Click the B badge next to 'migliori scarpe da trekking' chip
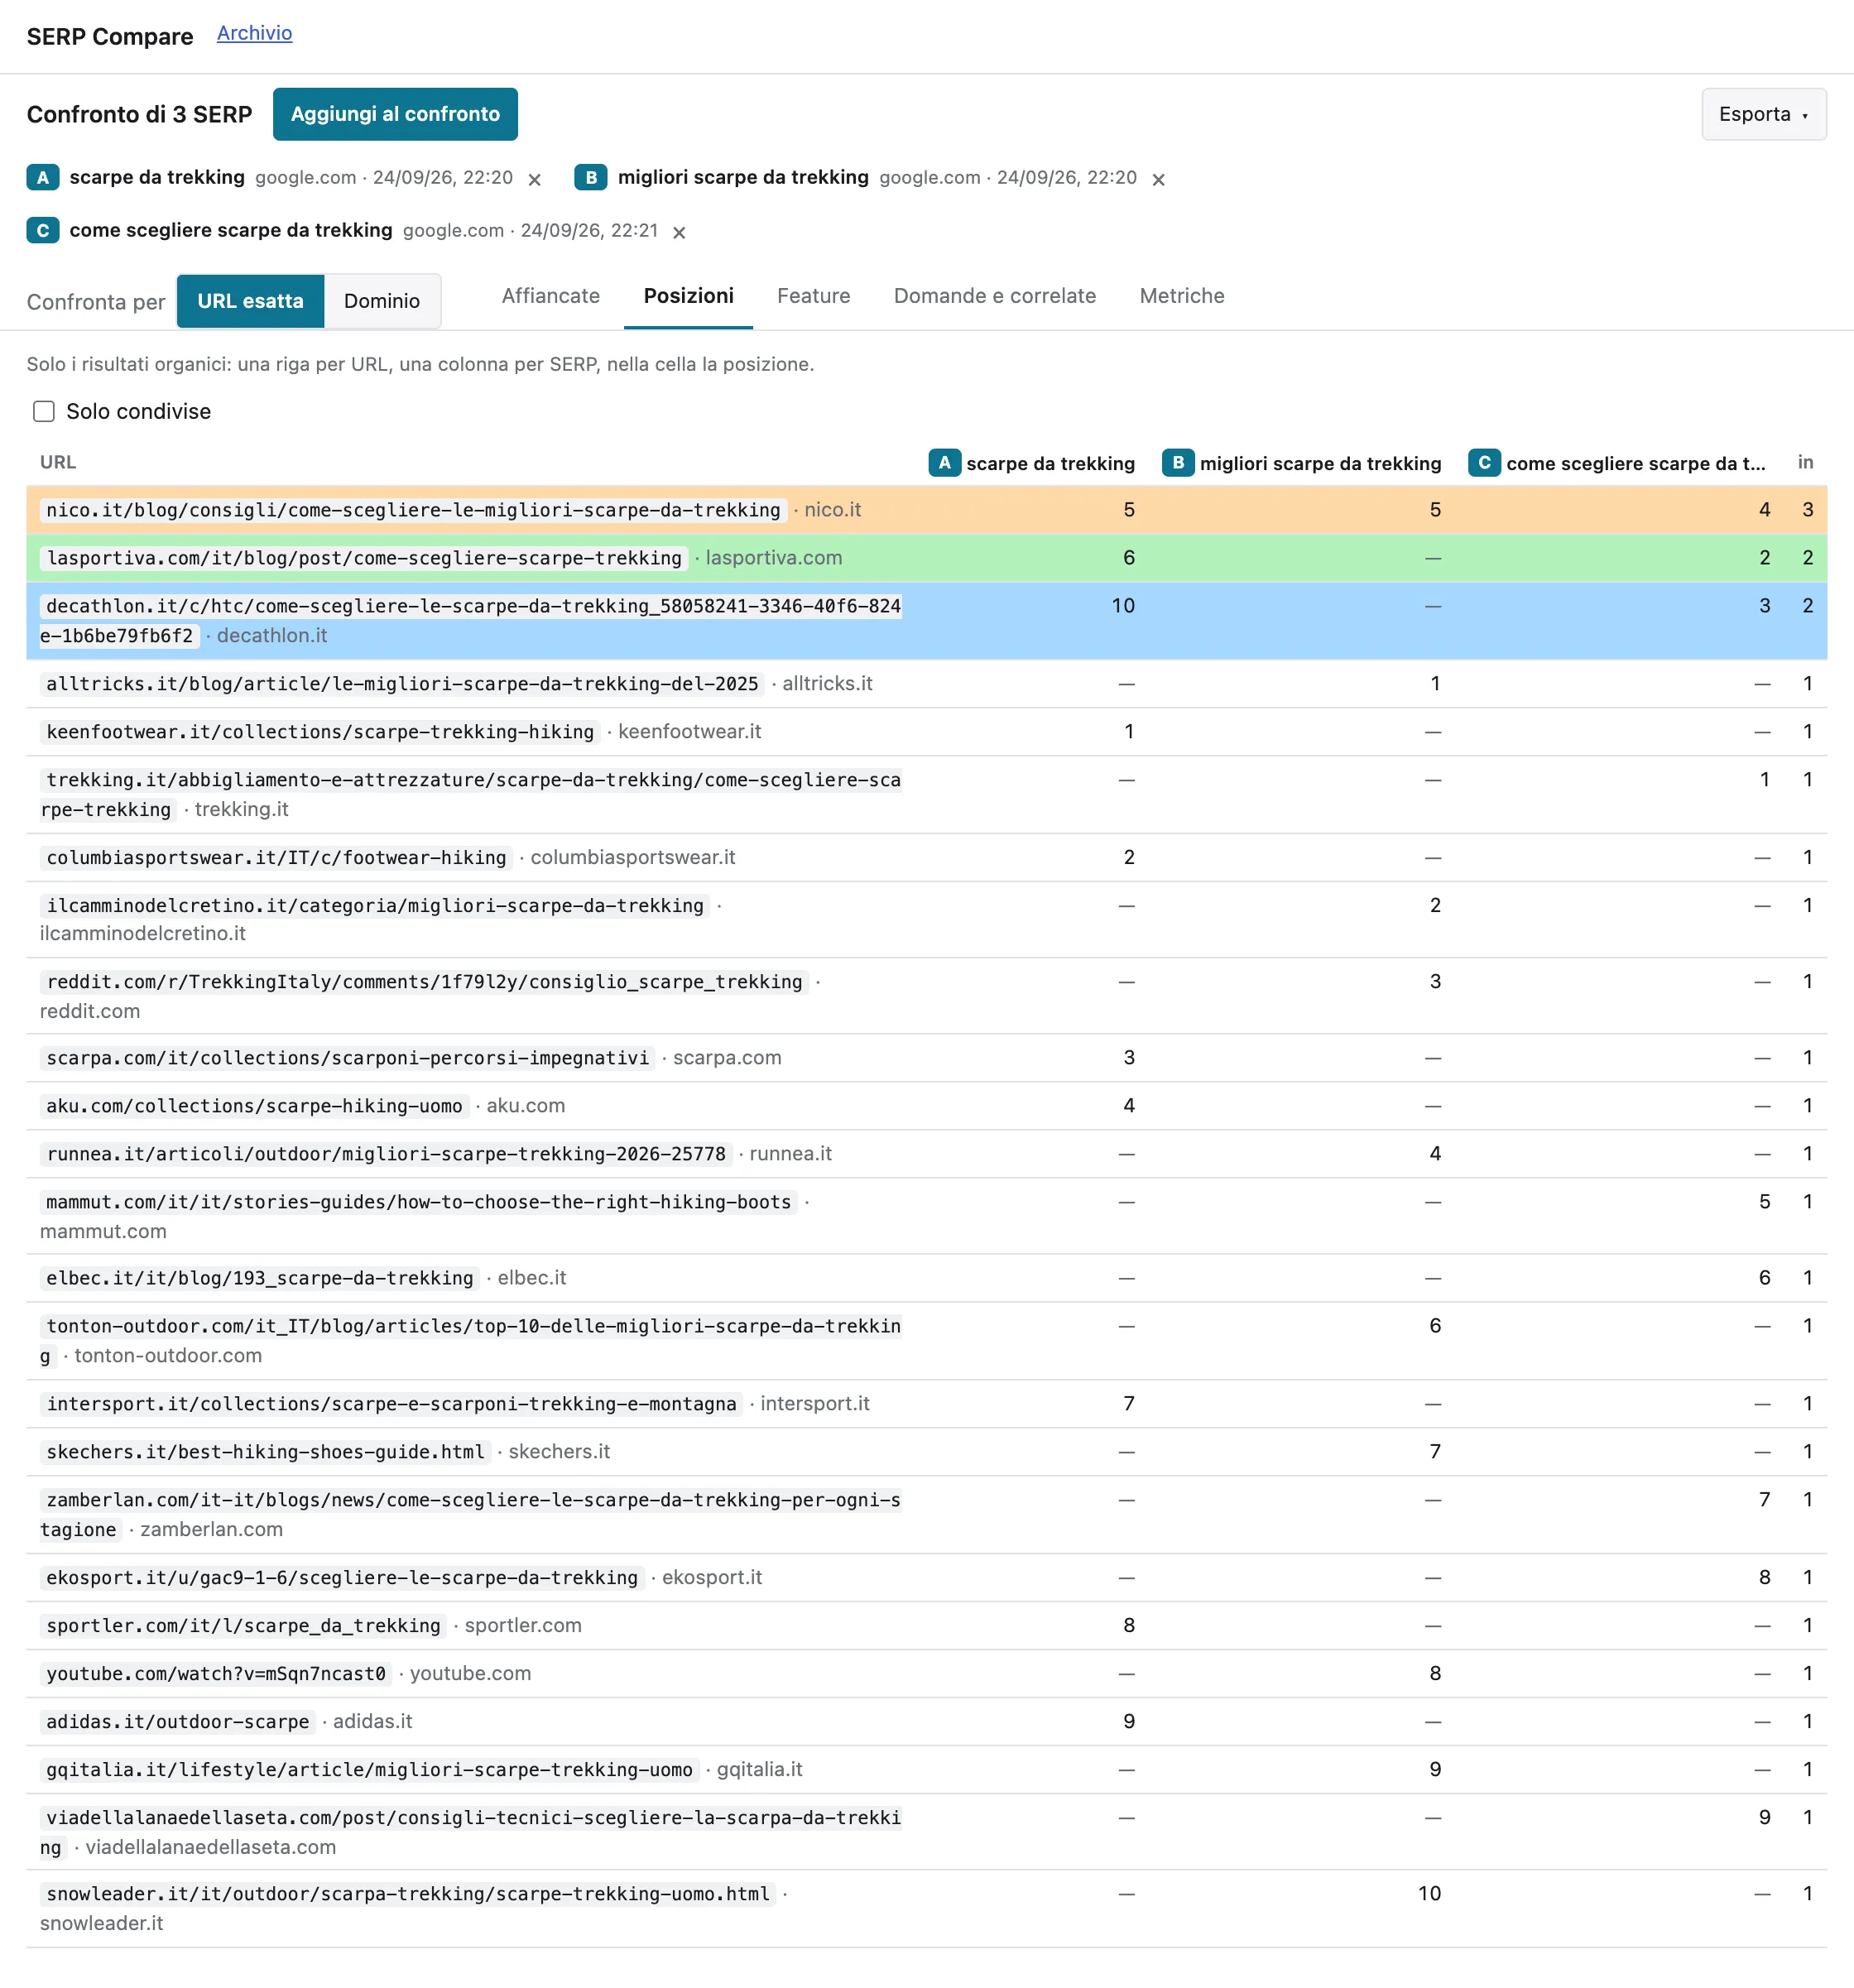This screenshot has height=1988, width=1854. click(x=591, y=178)
